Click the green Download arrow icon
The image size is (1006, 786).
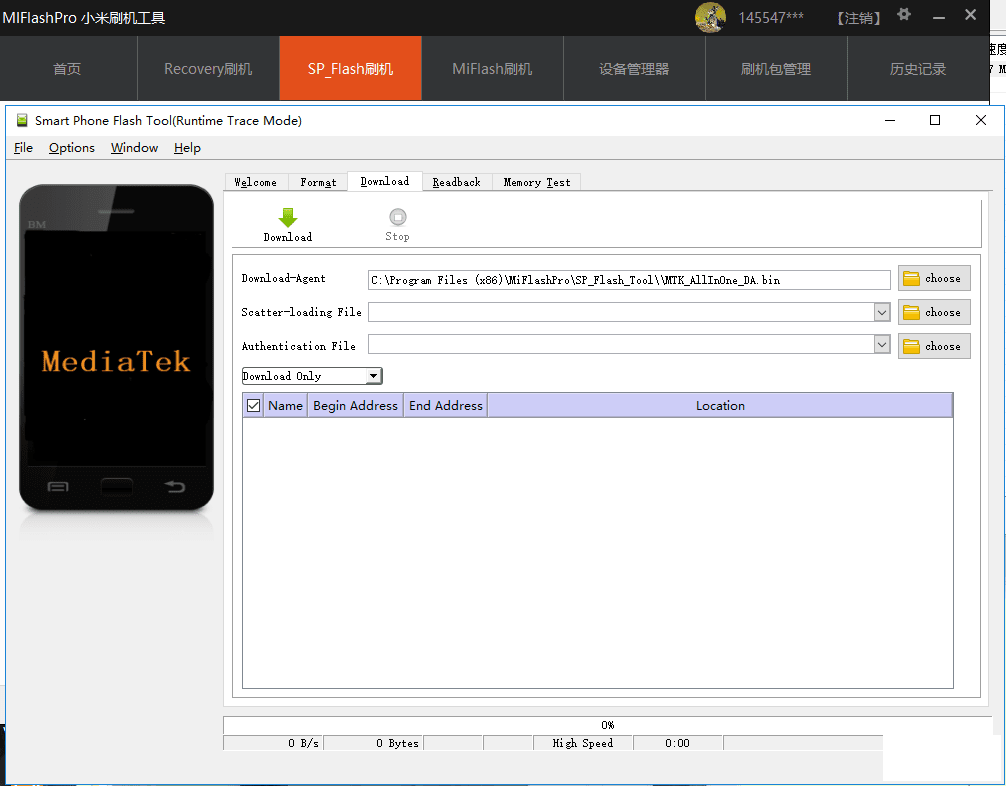tap(288, 218)
